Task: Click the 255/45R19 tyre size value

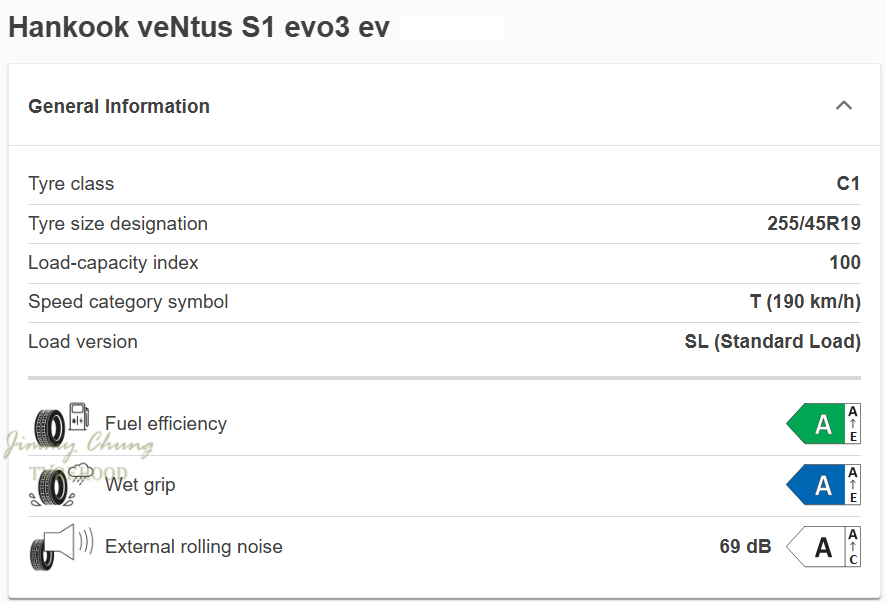Action: [814, 224]
